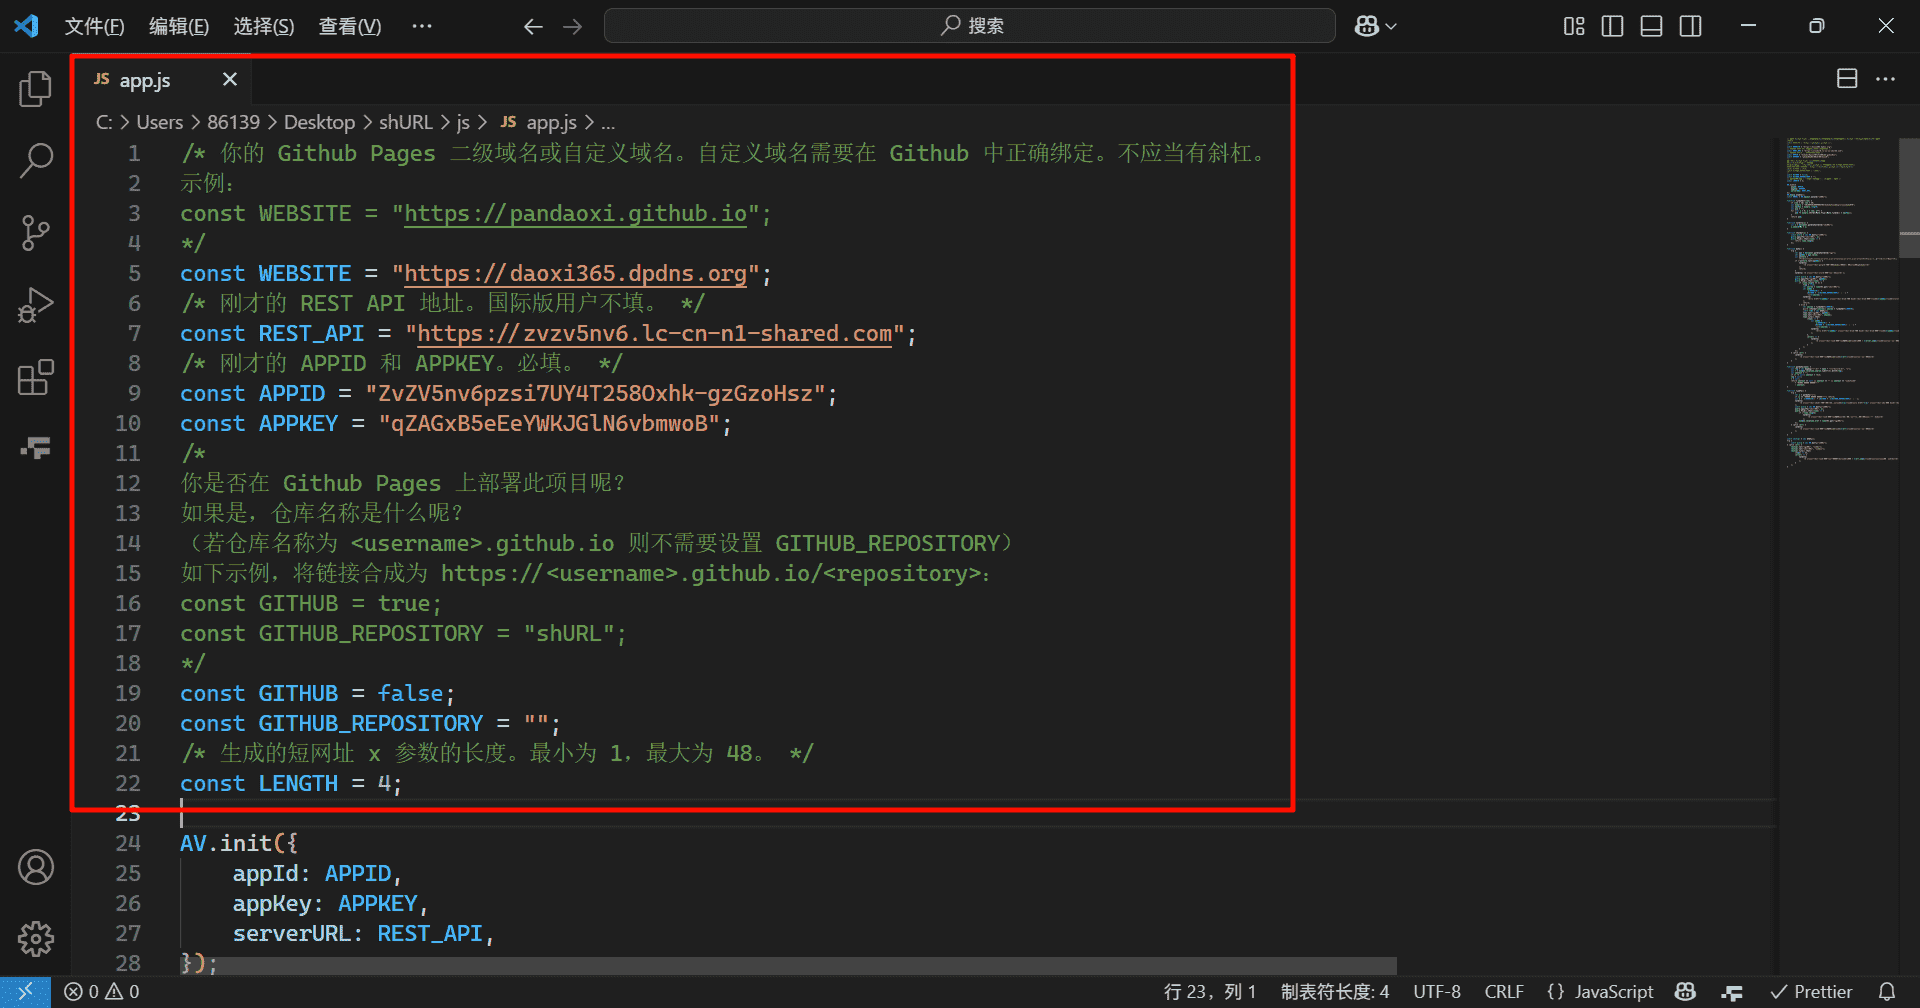Image resolution: width=1920 pixels, height=1008 pixels.
Task: Show more menu items via the ellipsis
Action: tap(422, 26)
